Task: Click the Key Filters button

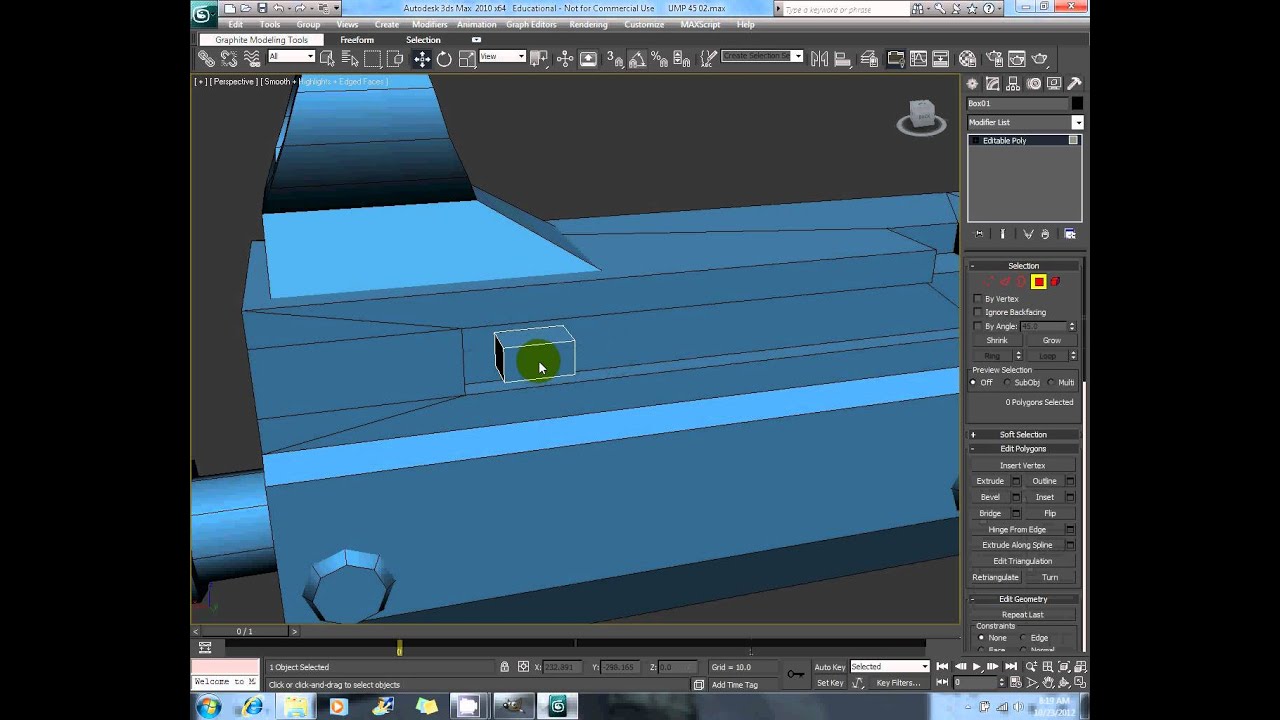Action: (898, 683)
